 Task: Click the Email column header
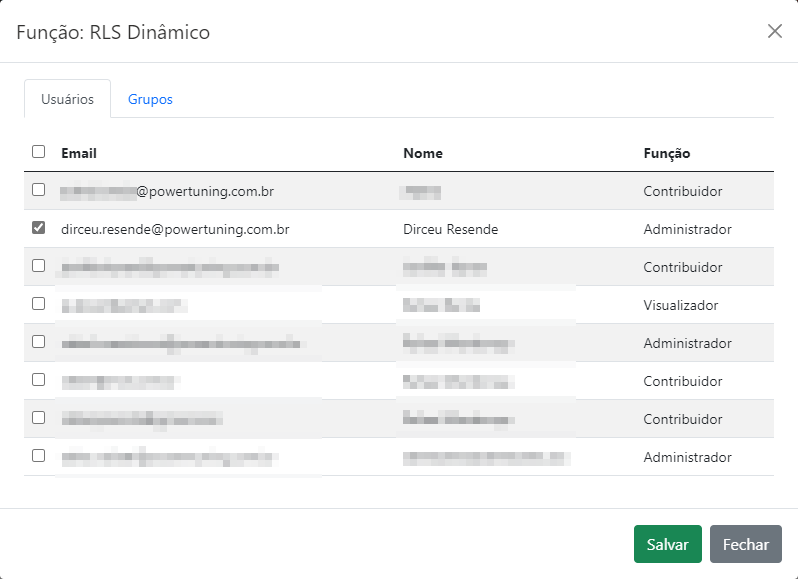pyautogui.click(x=79, y=153)
